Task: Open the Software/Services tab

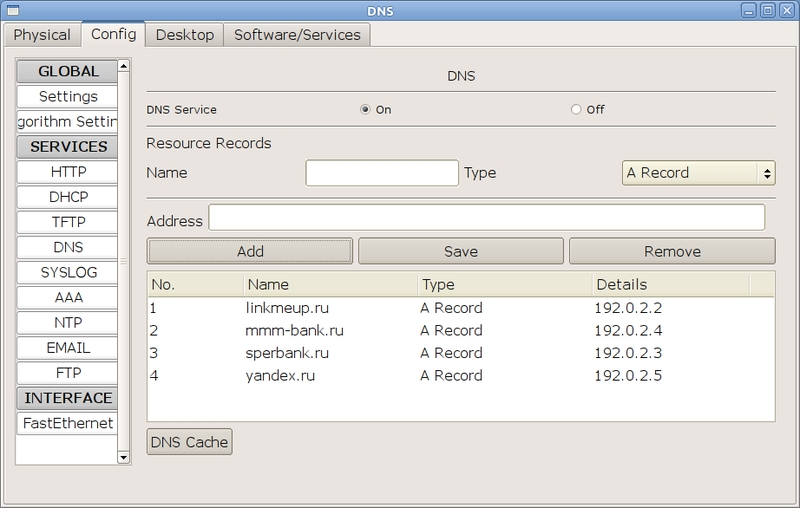Action: 297,35
